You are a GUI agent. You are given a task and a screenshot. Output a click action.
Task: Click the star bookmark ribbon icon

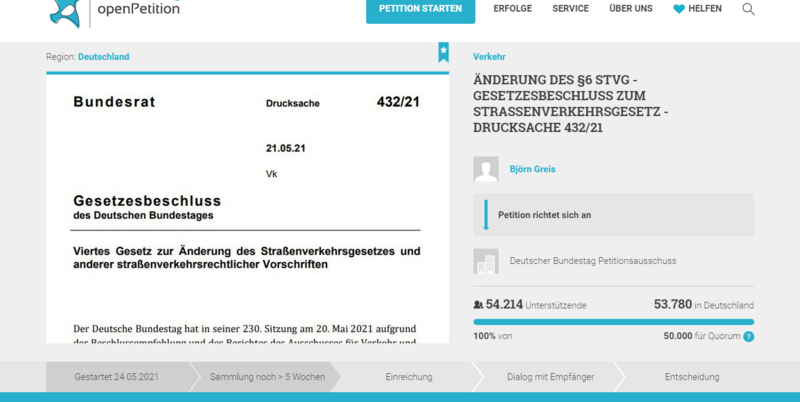pos(443,52)
